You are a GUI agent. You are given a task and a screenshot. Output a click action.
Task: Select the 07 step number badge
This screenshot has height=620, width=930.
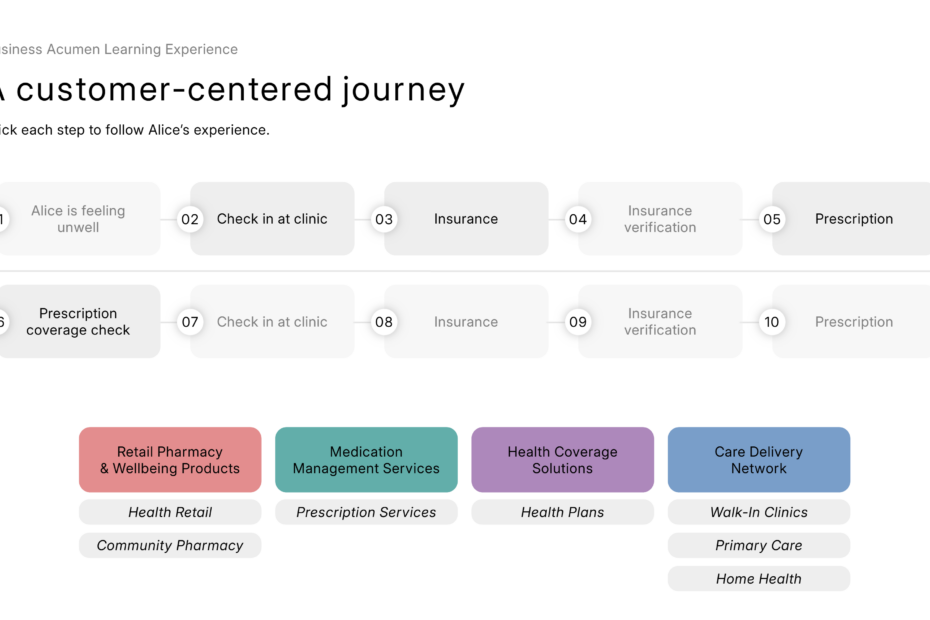pos(190,322)
